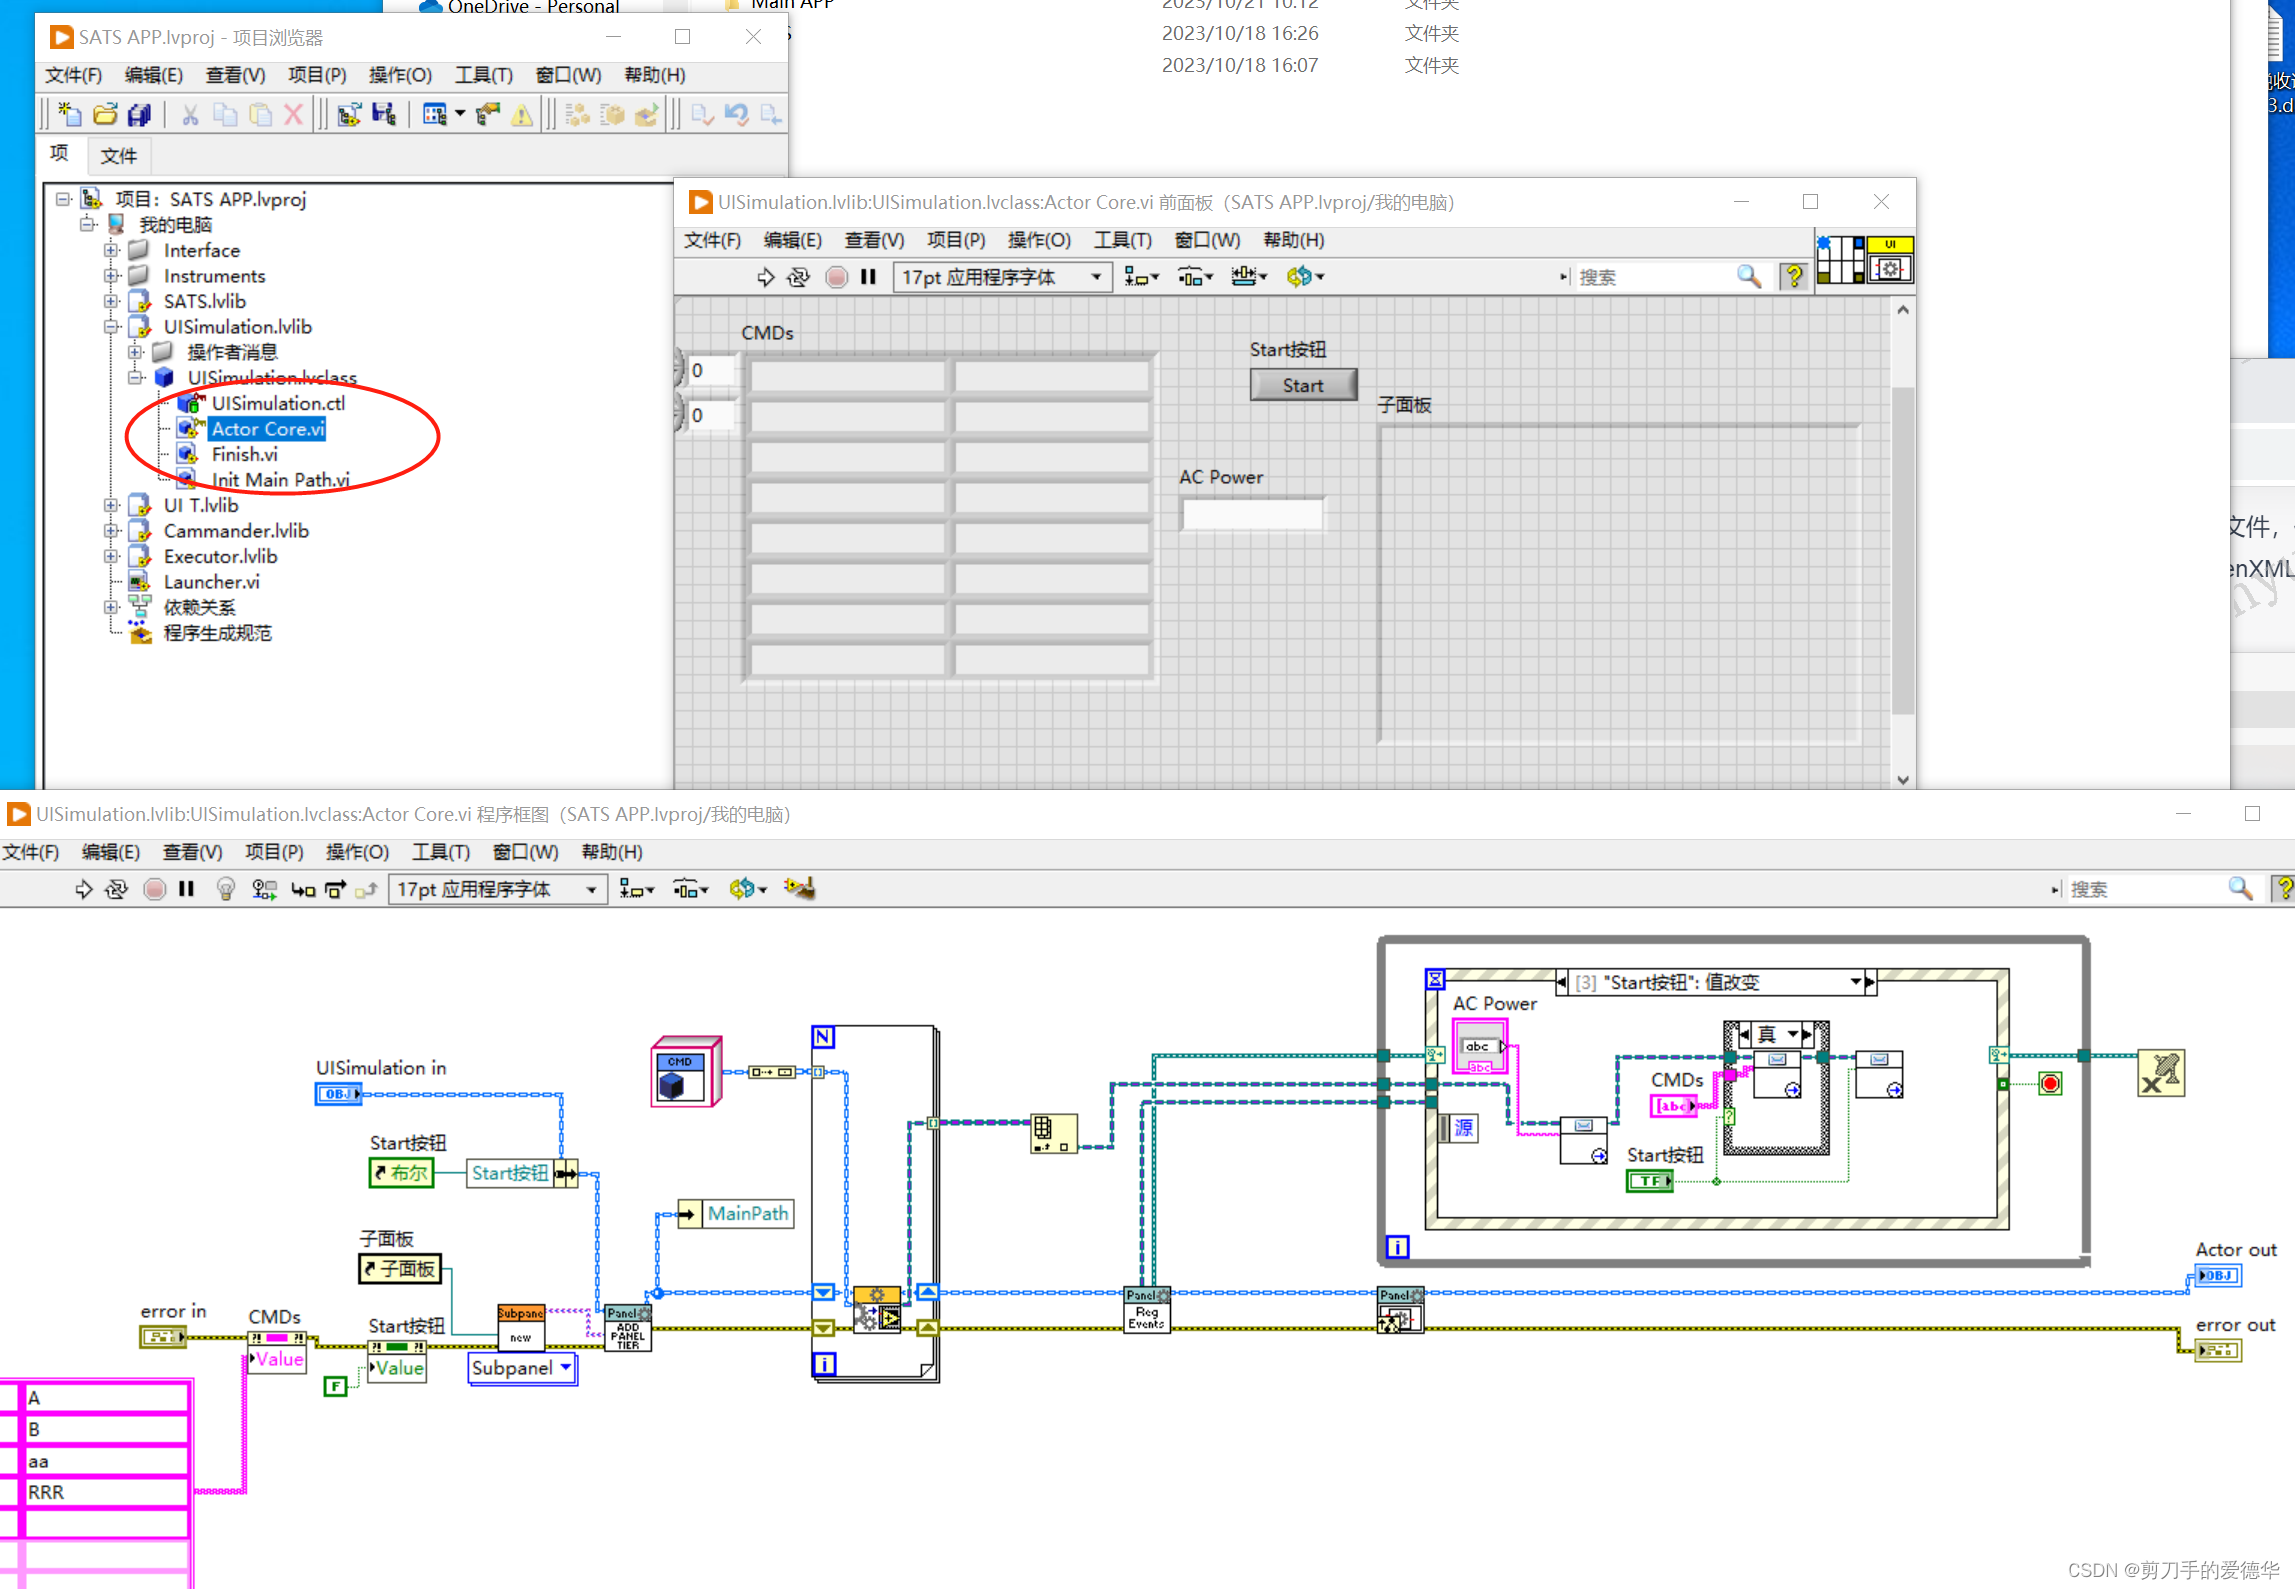Open Launcher.vi from the project tree
This screenshot has width=2295, height=1589.
pyautogui.click(x=211, y=581)
